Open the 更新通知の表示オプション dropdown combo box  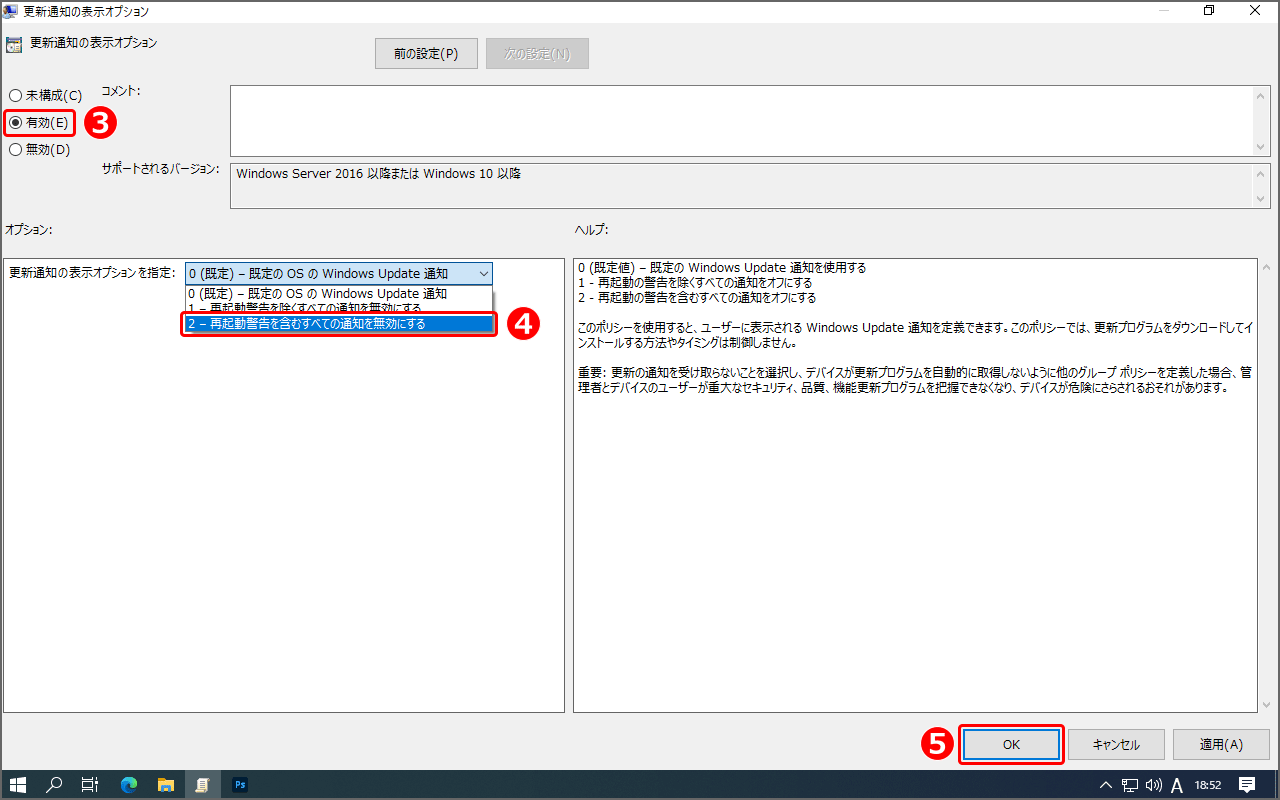point(339,273)
